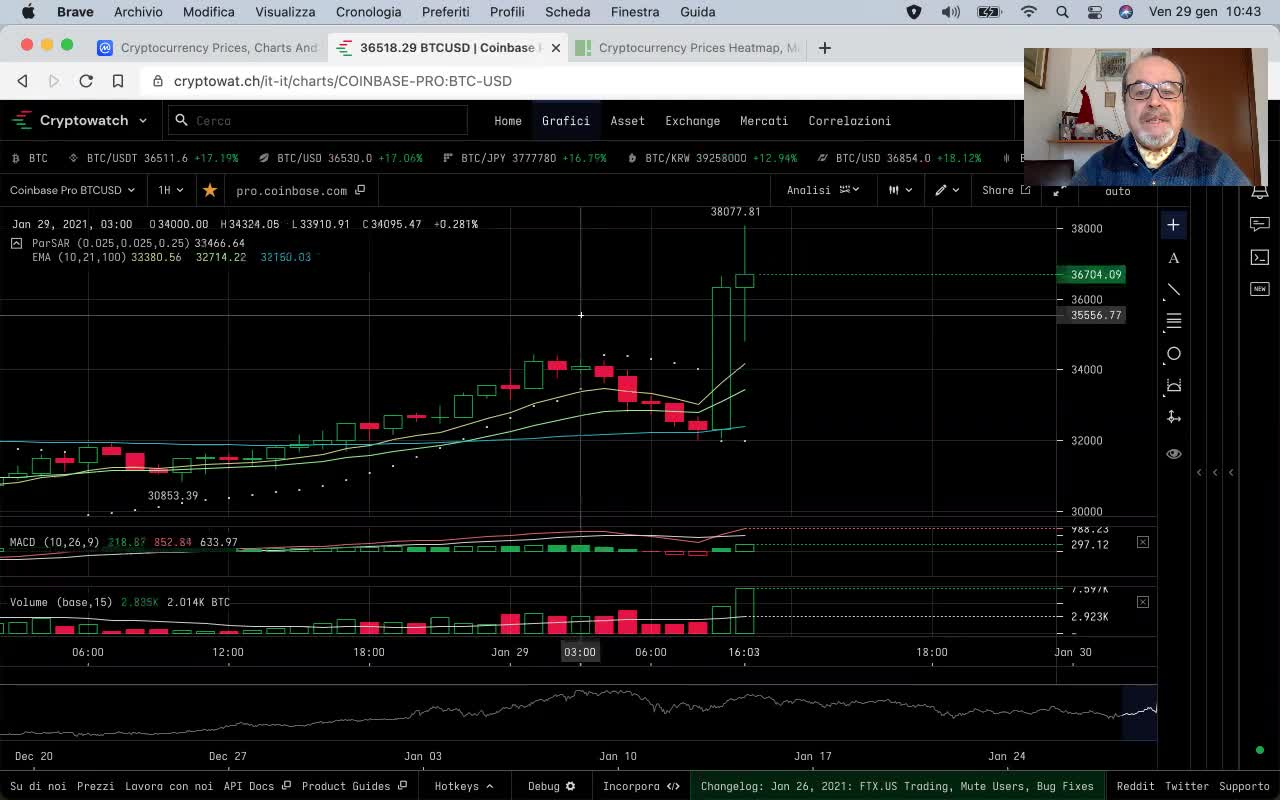Select the crosshair cursor tool
This screenshot has height=800, width=1280.
pos(1173,225)
